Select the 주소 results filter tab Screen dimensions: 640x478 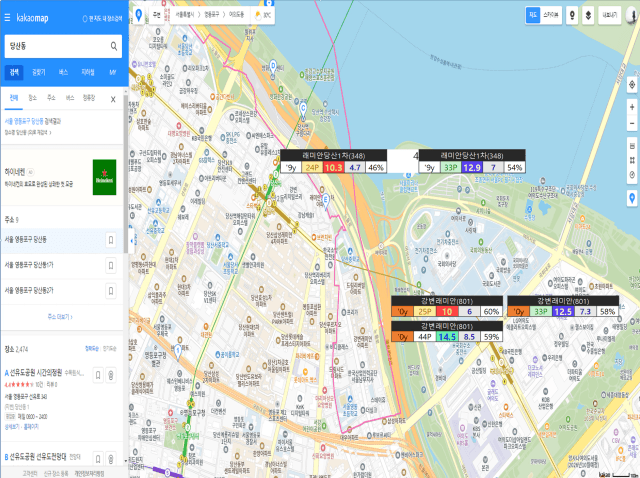coord(51,98)
